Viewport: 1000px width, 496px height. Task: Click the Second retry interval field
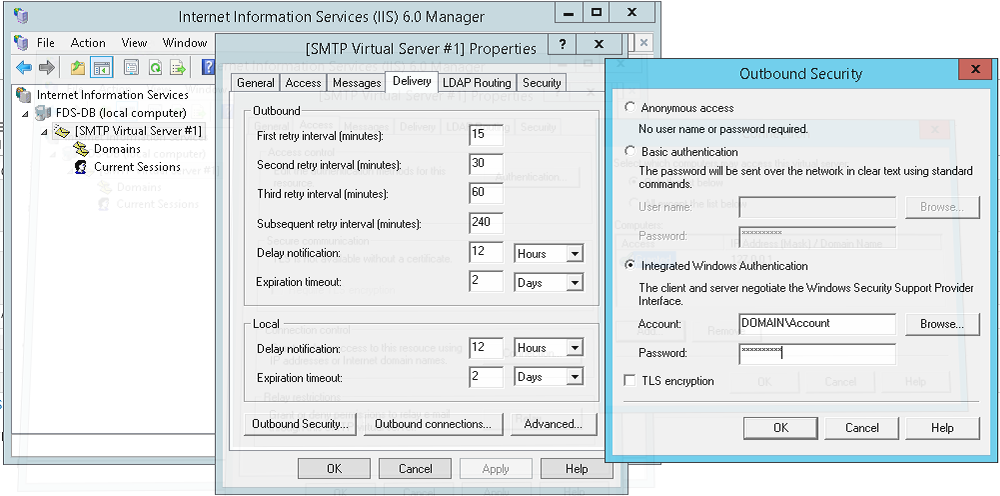click(486, 164)
